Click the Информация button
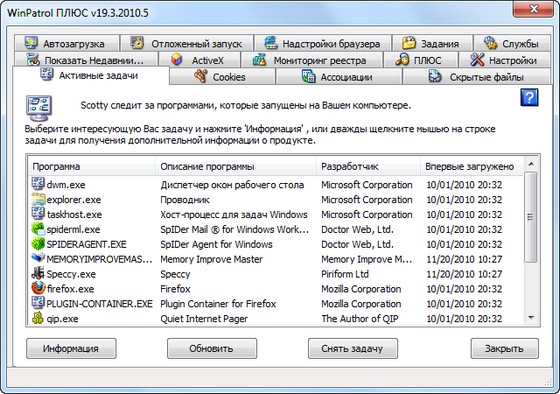The image size is (560, 394). [x=71, y=348]
